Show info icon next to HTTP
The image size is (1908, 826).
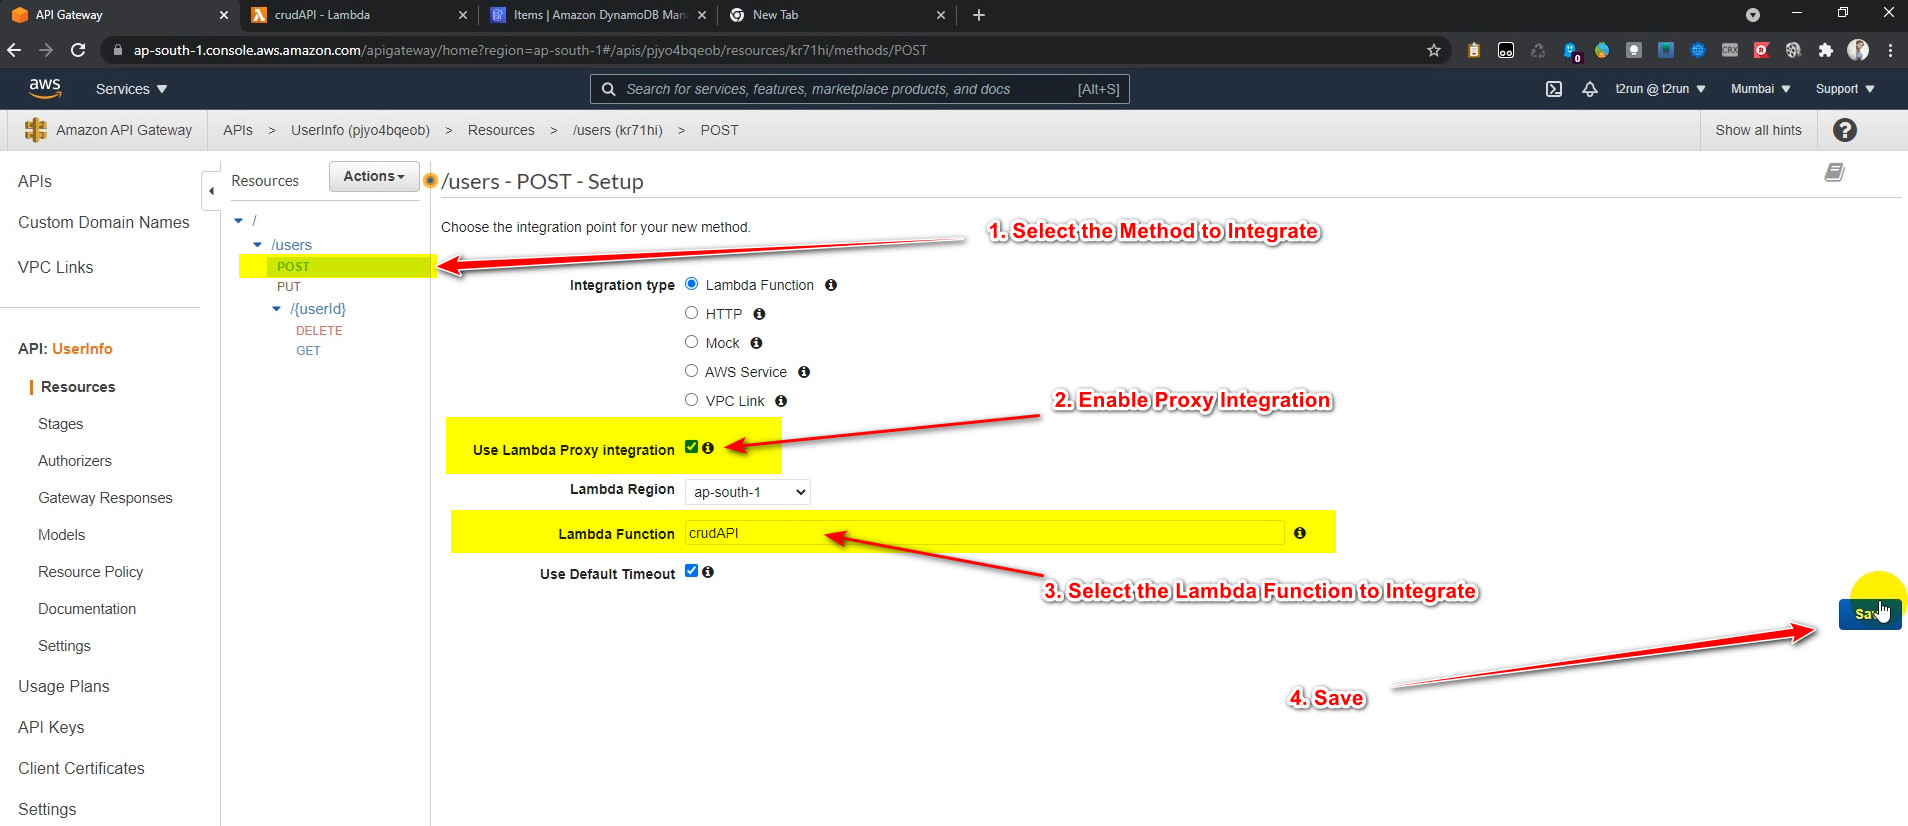pyautogui.click(x=759, y=314)
